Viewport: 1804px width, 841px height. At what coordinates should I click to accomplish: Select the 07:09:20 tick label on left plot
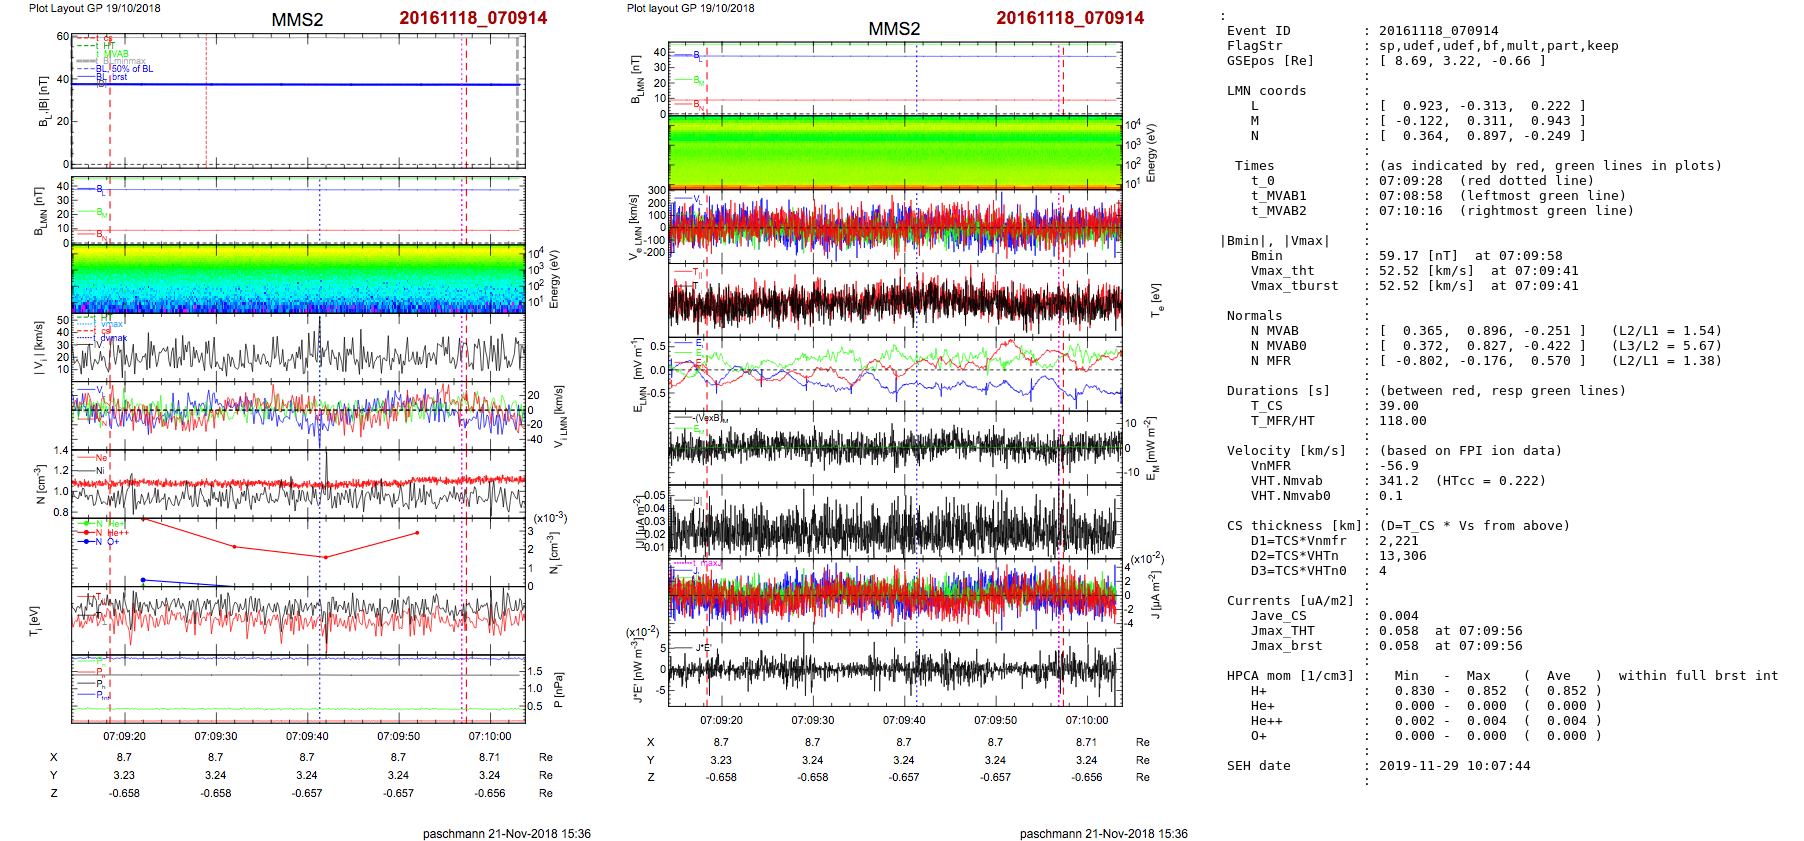click(x=124, y=736)
